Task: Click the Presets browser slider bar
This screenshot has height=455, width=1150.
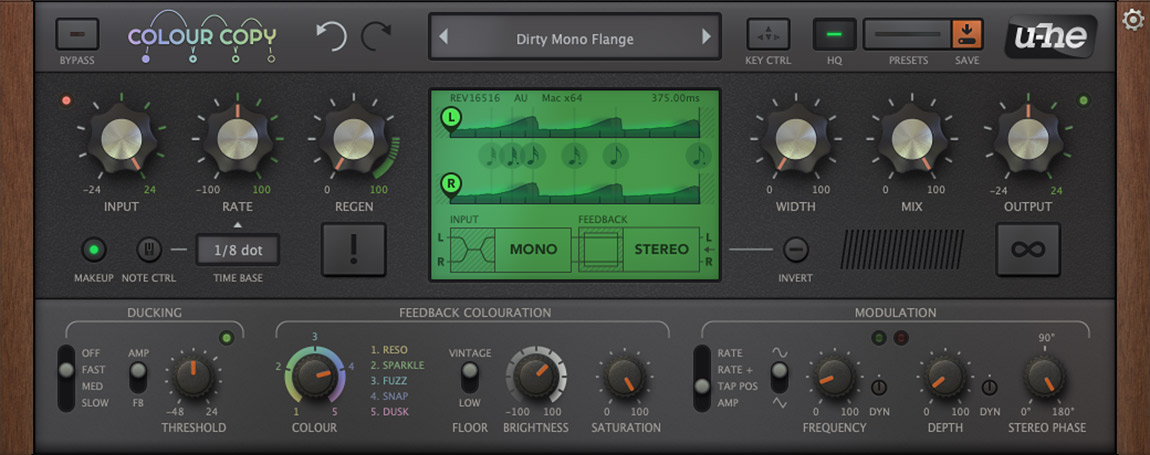Action: pyautogui.click(x=907, y=35)
